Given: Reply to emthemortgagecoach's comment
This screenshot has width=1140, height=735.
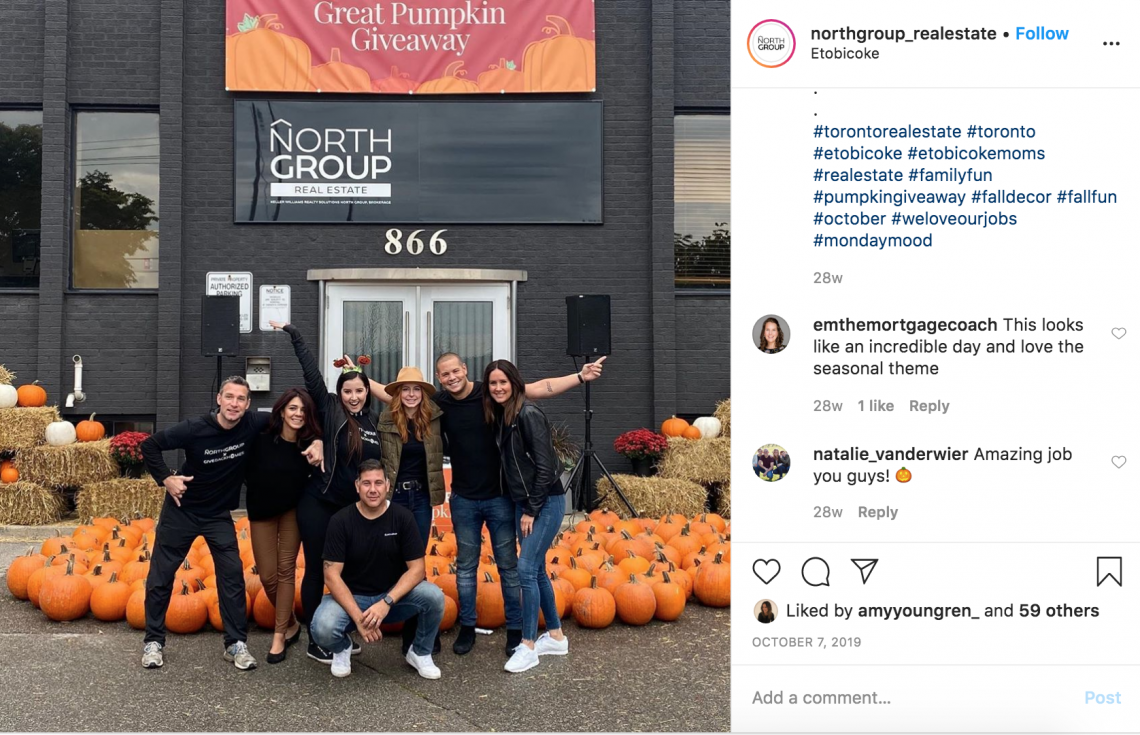Looking at the screenshot, I should pos(929,406).
